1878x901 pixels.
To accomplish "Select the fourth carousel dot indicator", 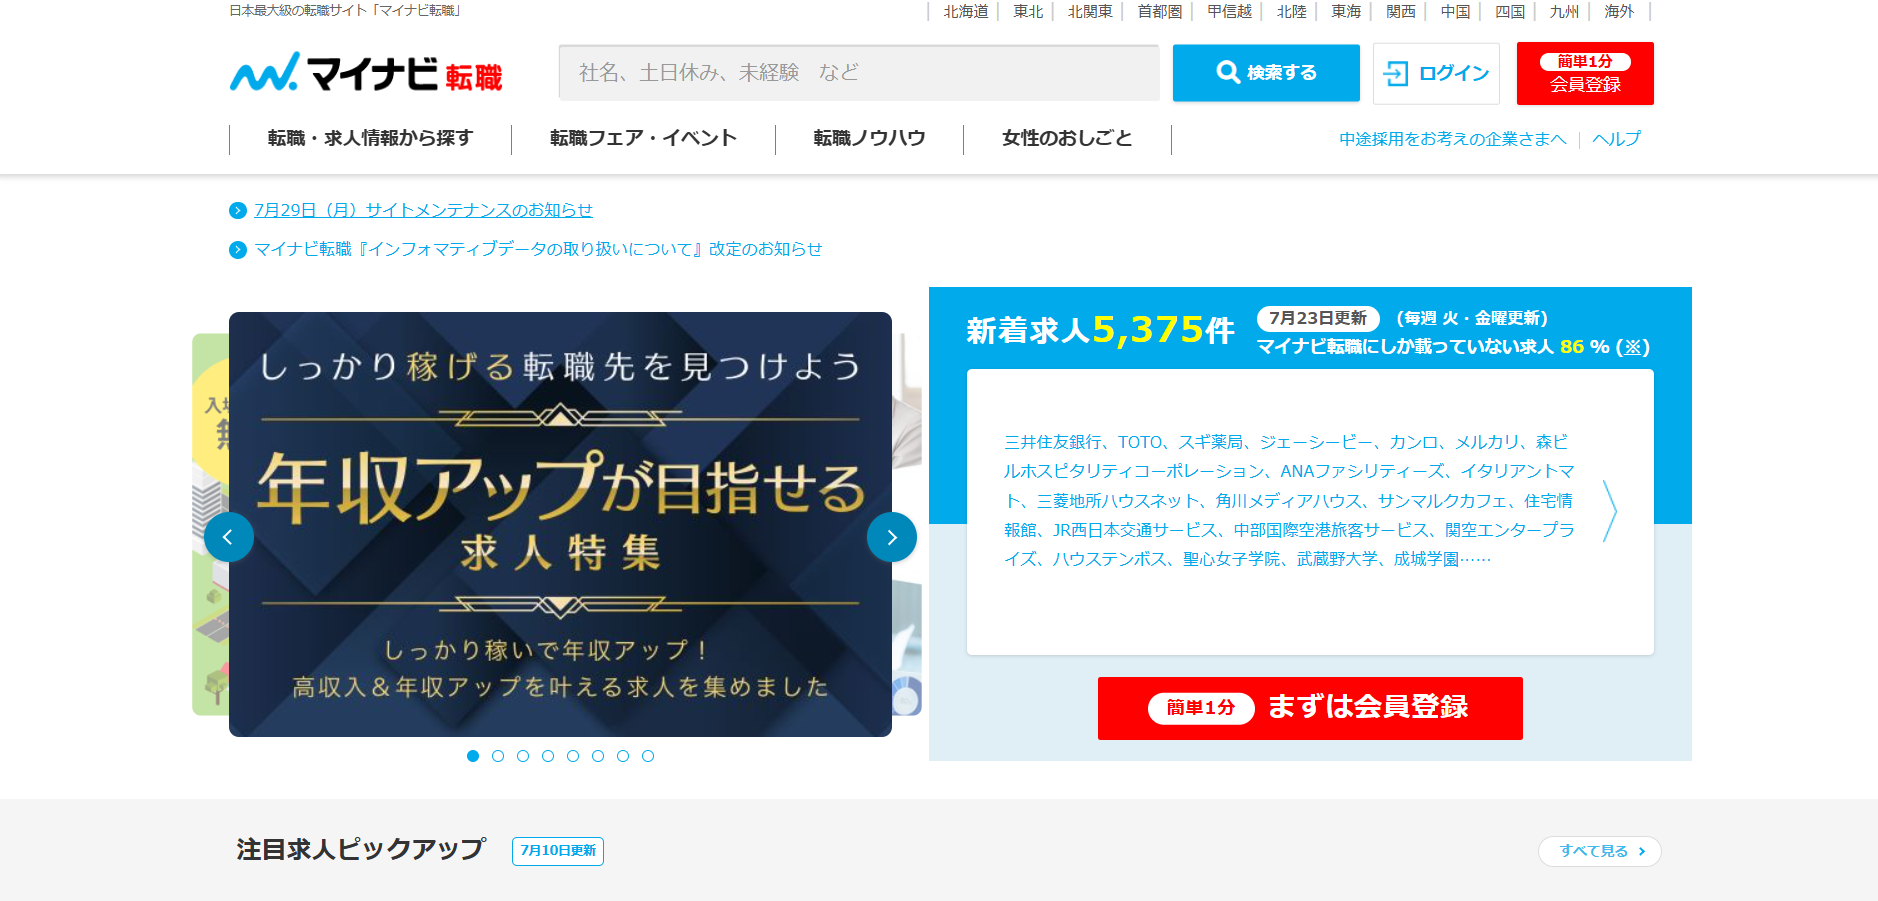I will (x=548, y=756).
